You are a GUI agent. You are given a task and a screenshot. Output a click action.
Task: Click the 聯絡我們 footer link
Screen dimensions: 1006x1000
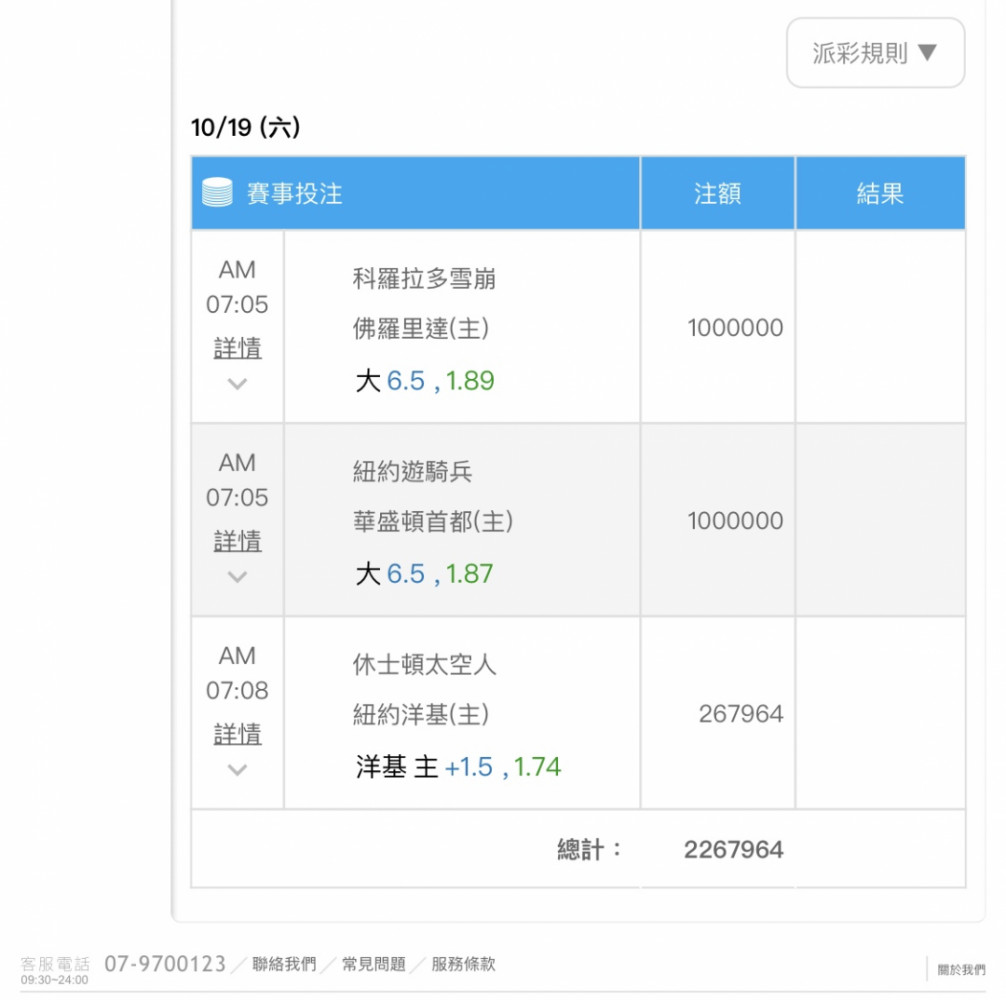[x=284, y=964]
